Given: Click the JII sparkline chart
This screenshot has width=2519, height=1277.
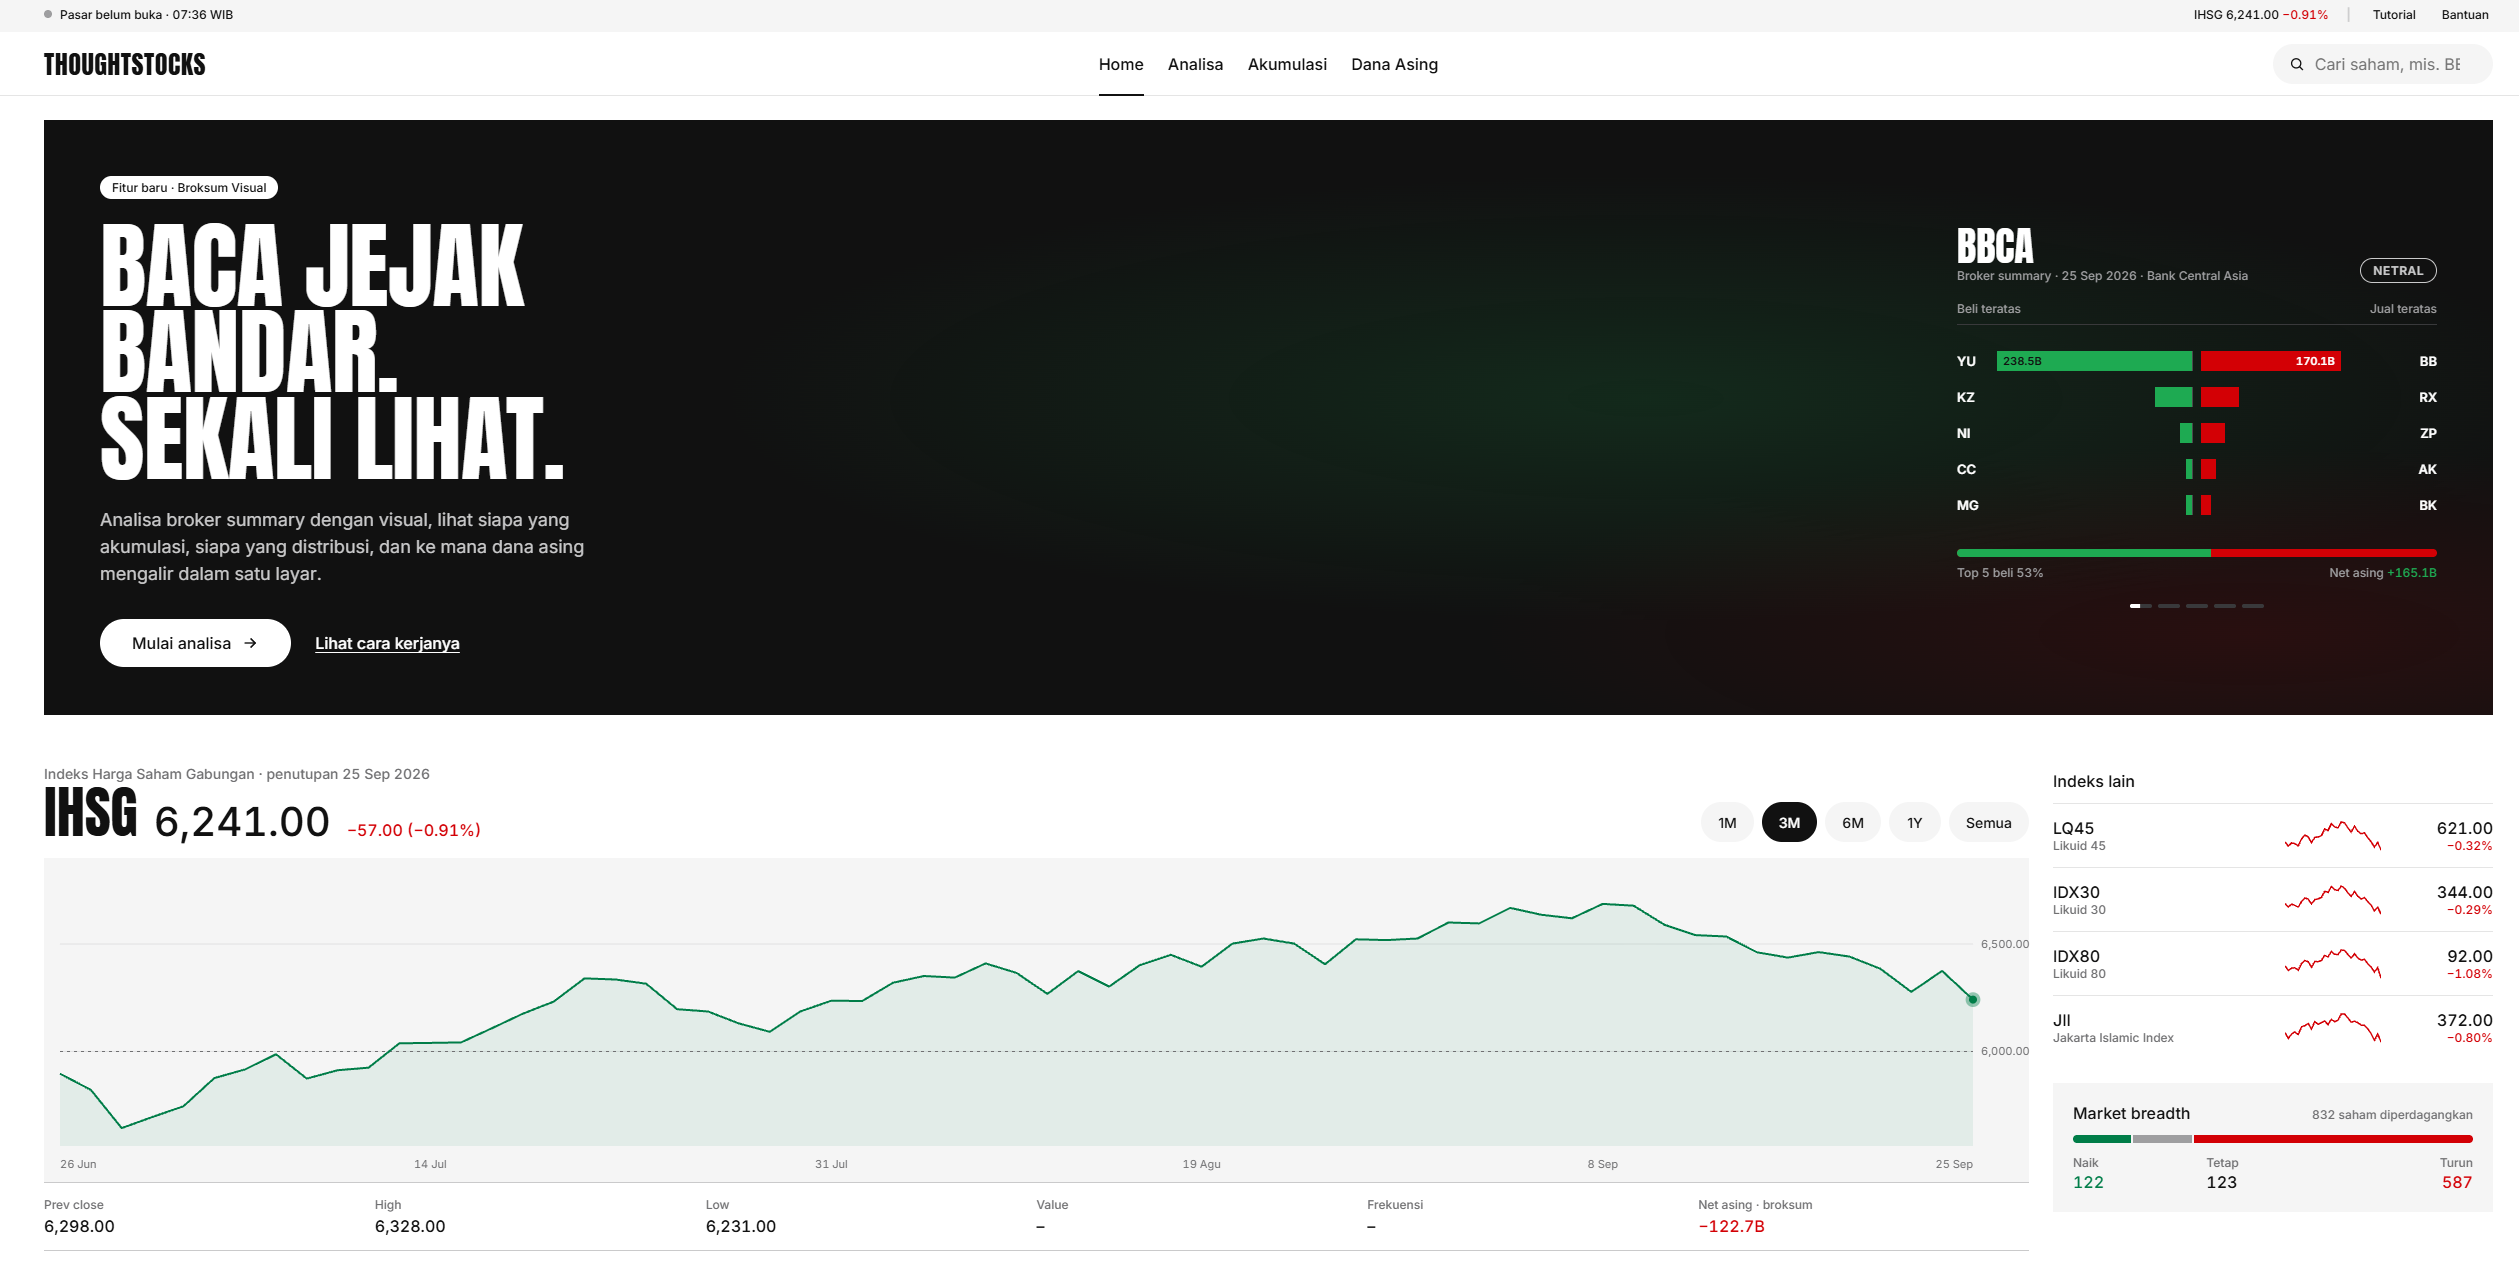Looking at the screenshot, I should pos(2333,1028).
